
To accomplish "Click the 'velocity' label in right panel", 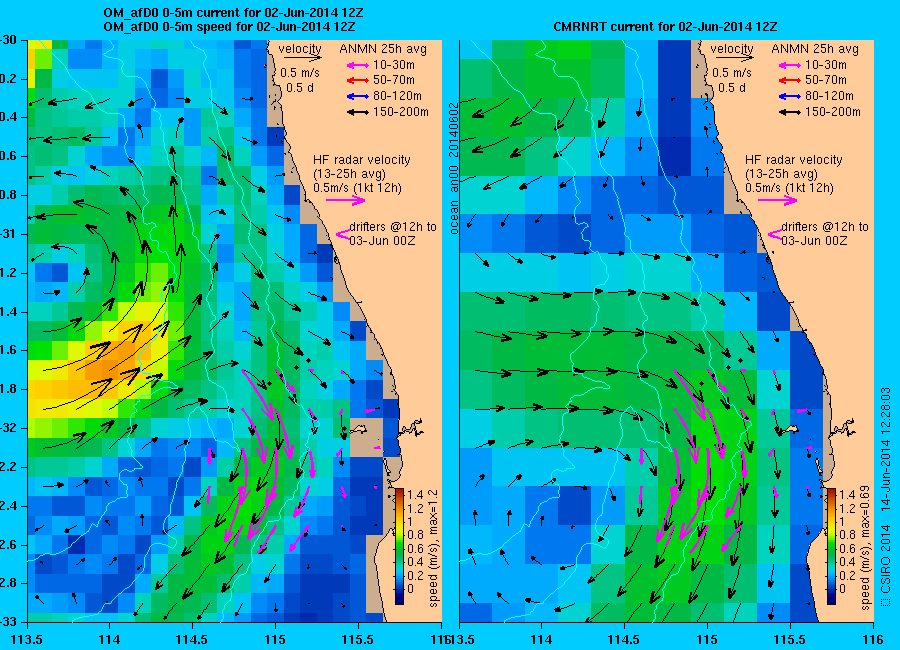I will (x=732, y=49).
